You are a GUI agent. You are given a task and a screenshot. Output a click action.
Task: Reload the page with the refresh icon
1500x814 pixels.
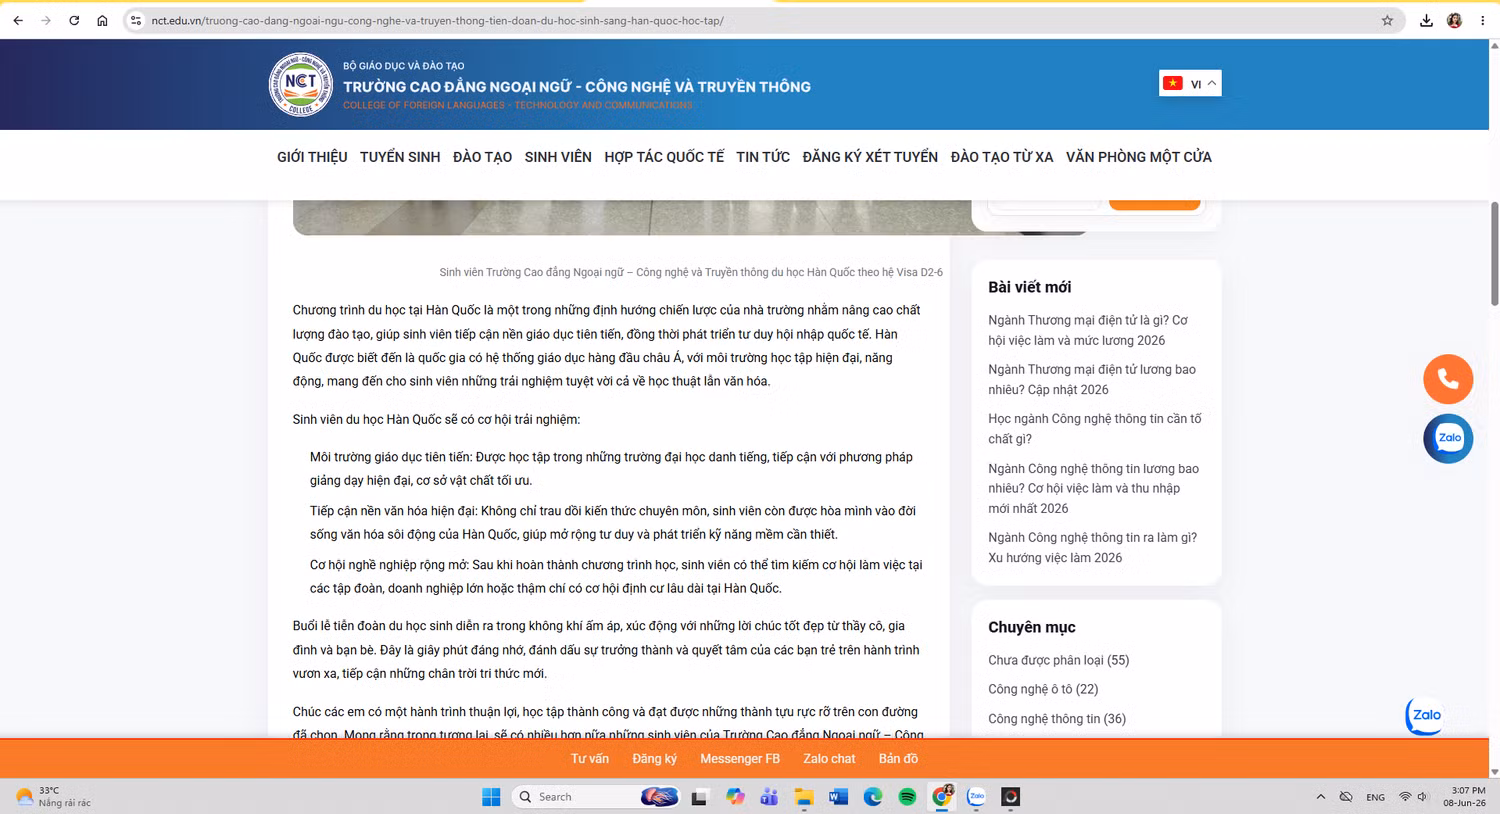(x=74, y=20)
